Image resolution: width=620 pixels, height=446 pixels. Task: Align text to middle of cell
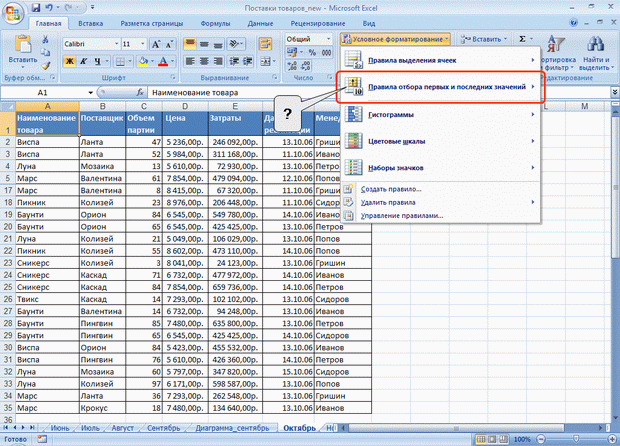(204, 44)
